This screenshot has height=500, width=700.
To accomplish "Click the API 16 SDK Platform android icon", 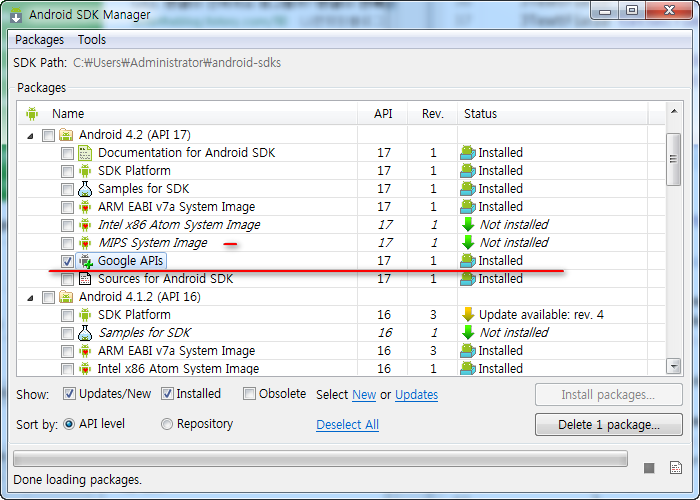I will 85,315.
